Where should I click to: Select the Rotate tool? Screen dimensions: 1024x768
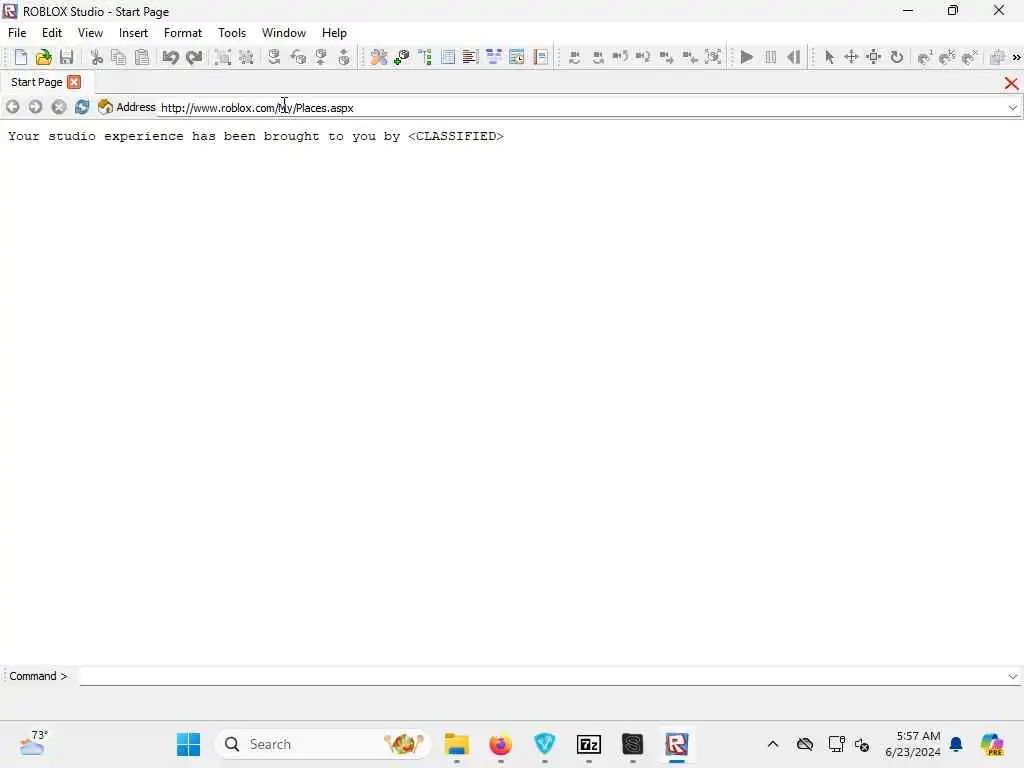pos(897,57)
